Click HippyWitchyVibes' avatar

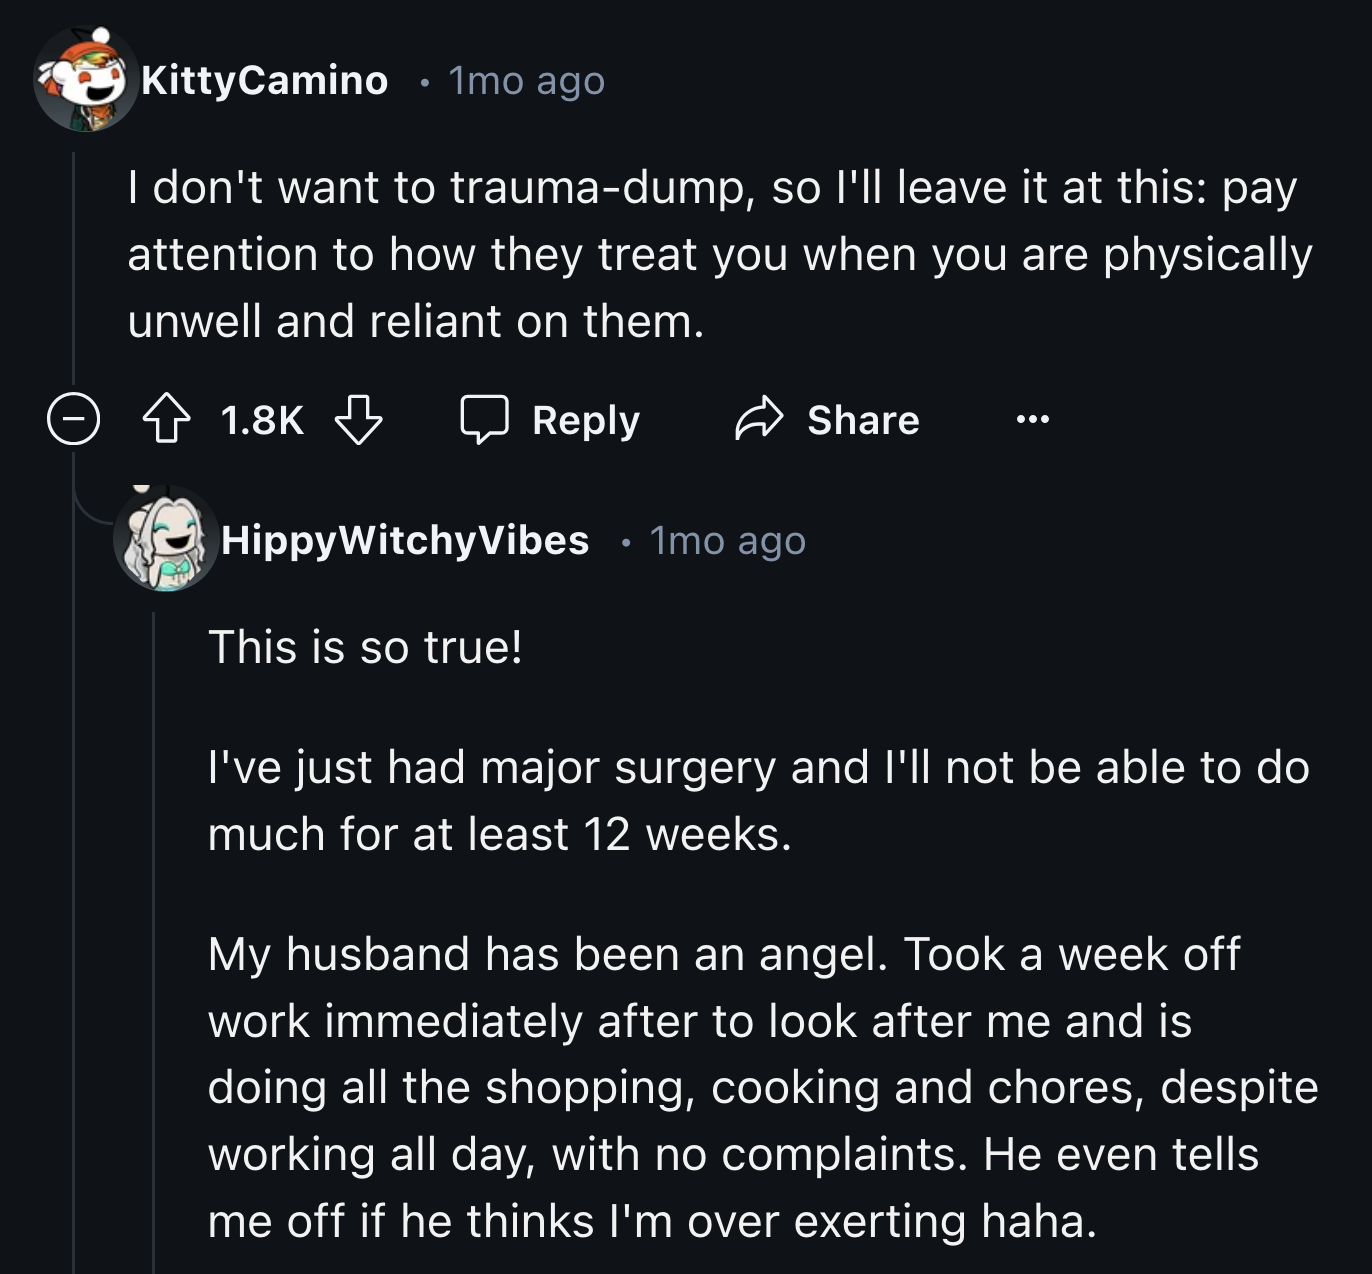163,541
